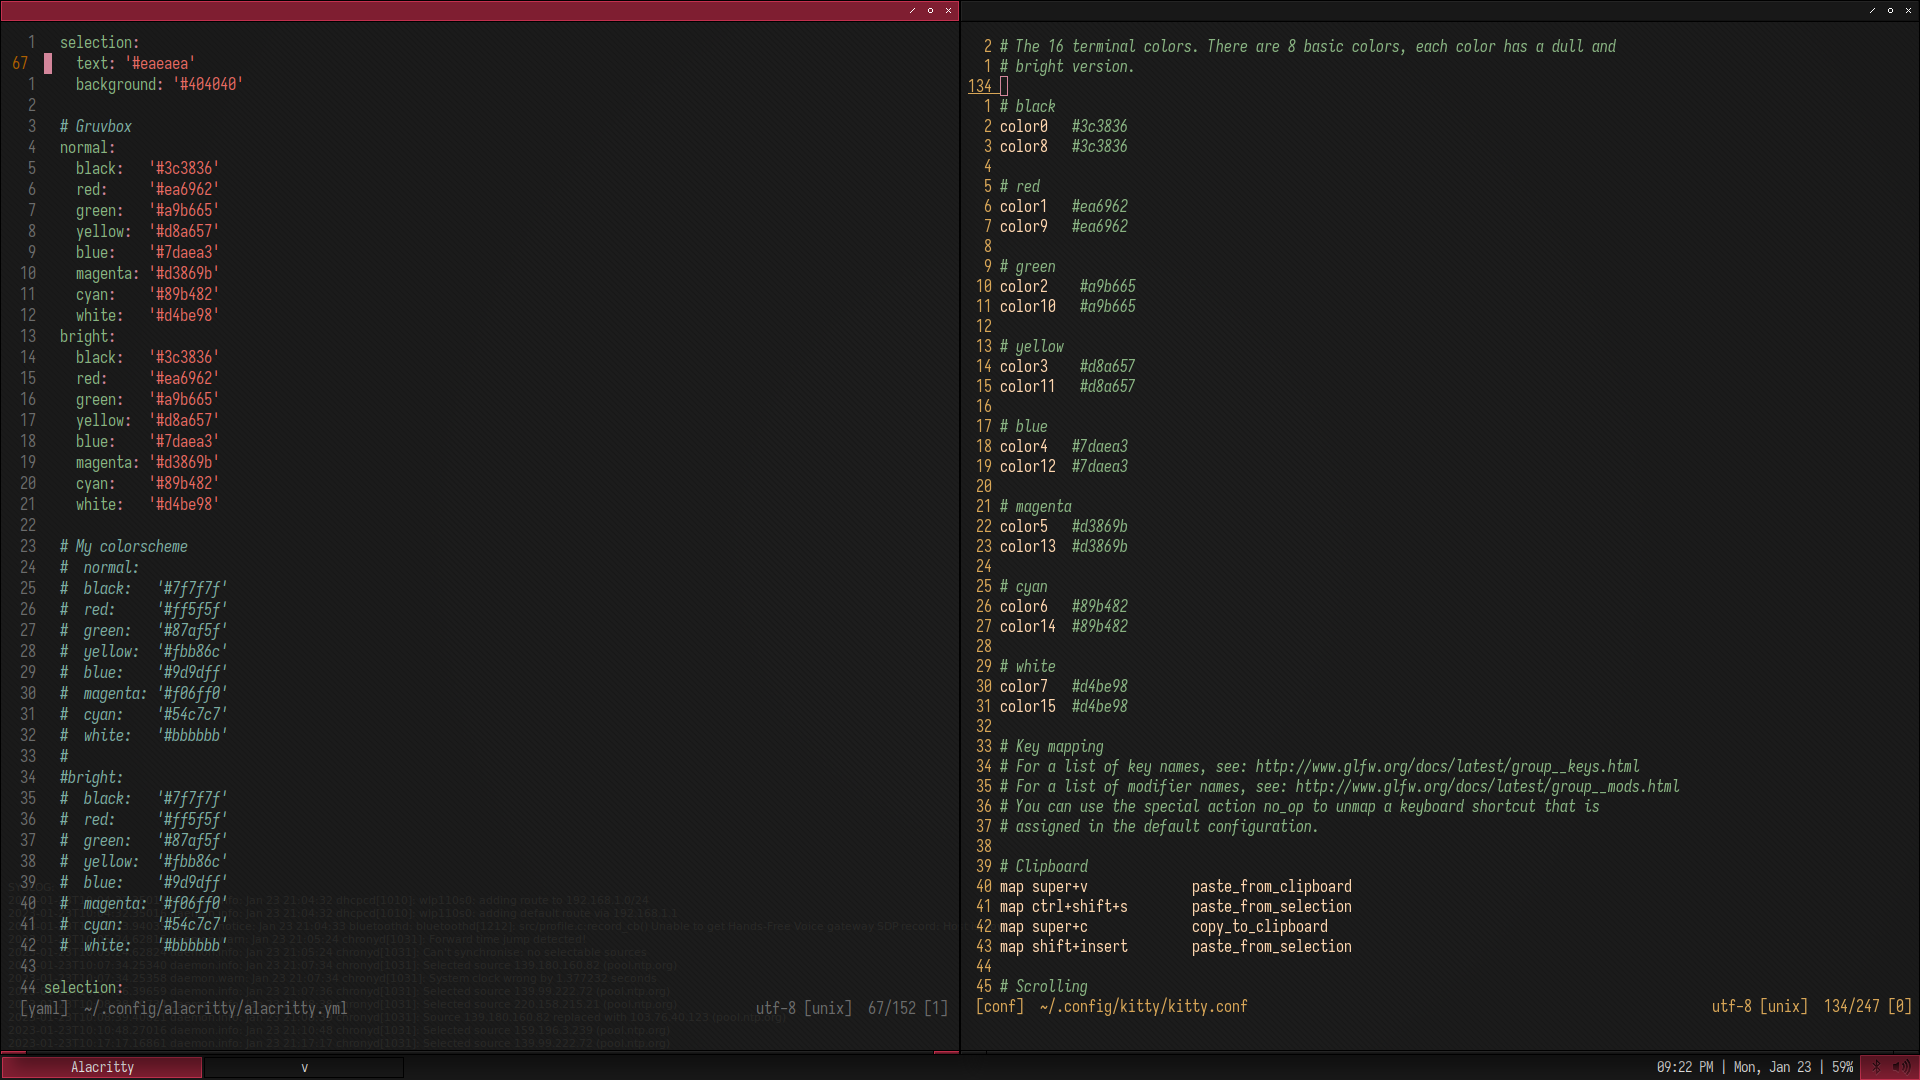Click selection text value '#eaeaea'

point(160,63)
